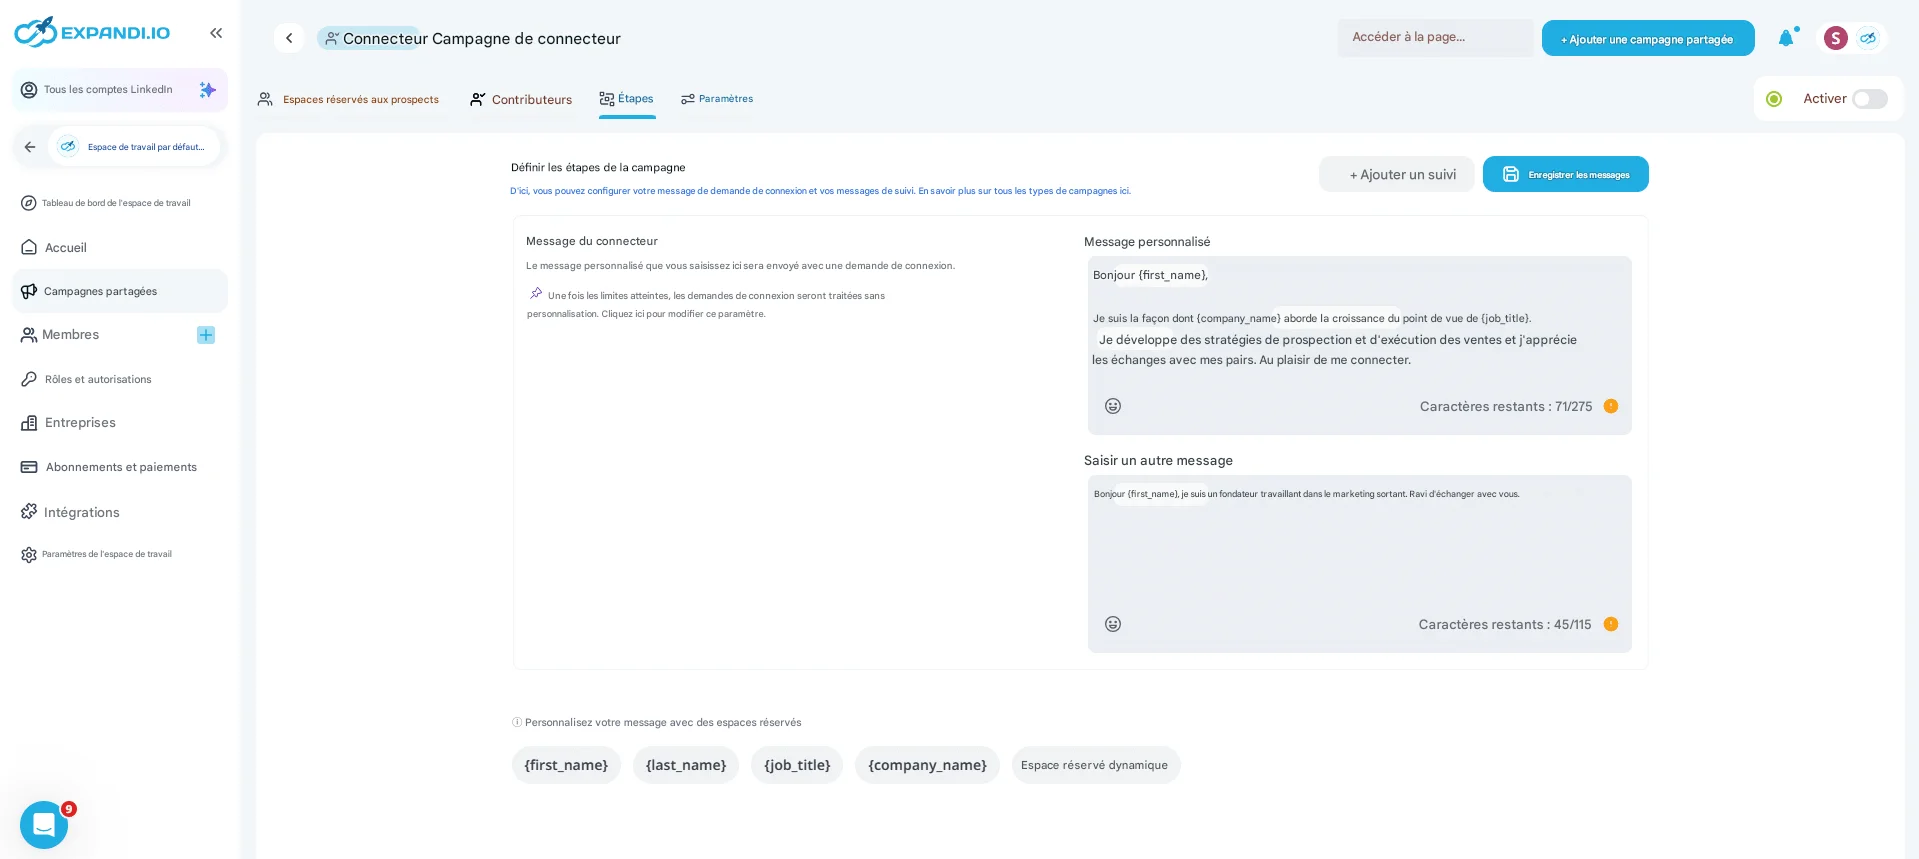Insert the {job_title} placeholder
Screen dimensions: 1919x859
click(797, 765)
